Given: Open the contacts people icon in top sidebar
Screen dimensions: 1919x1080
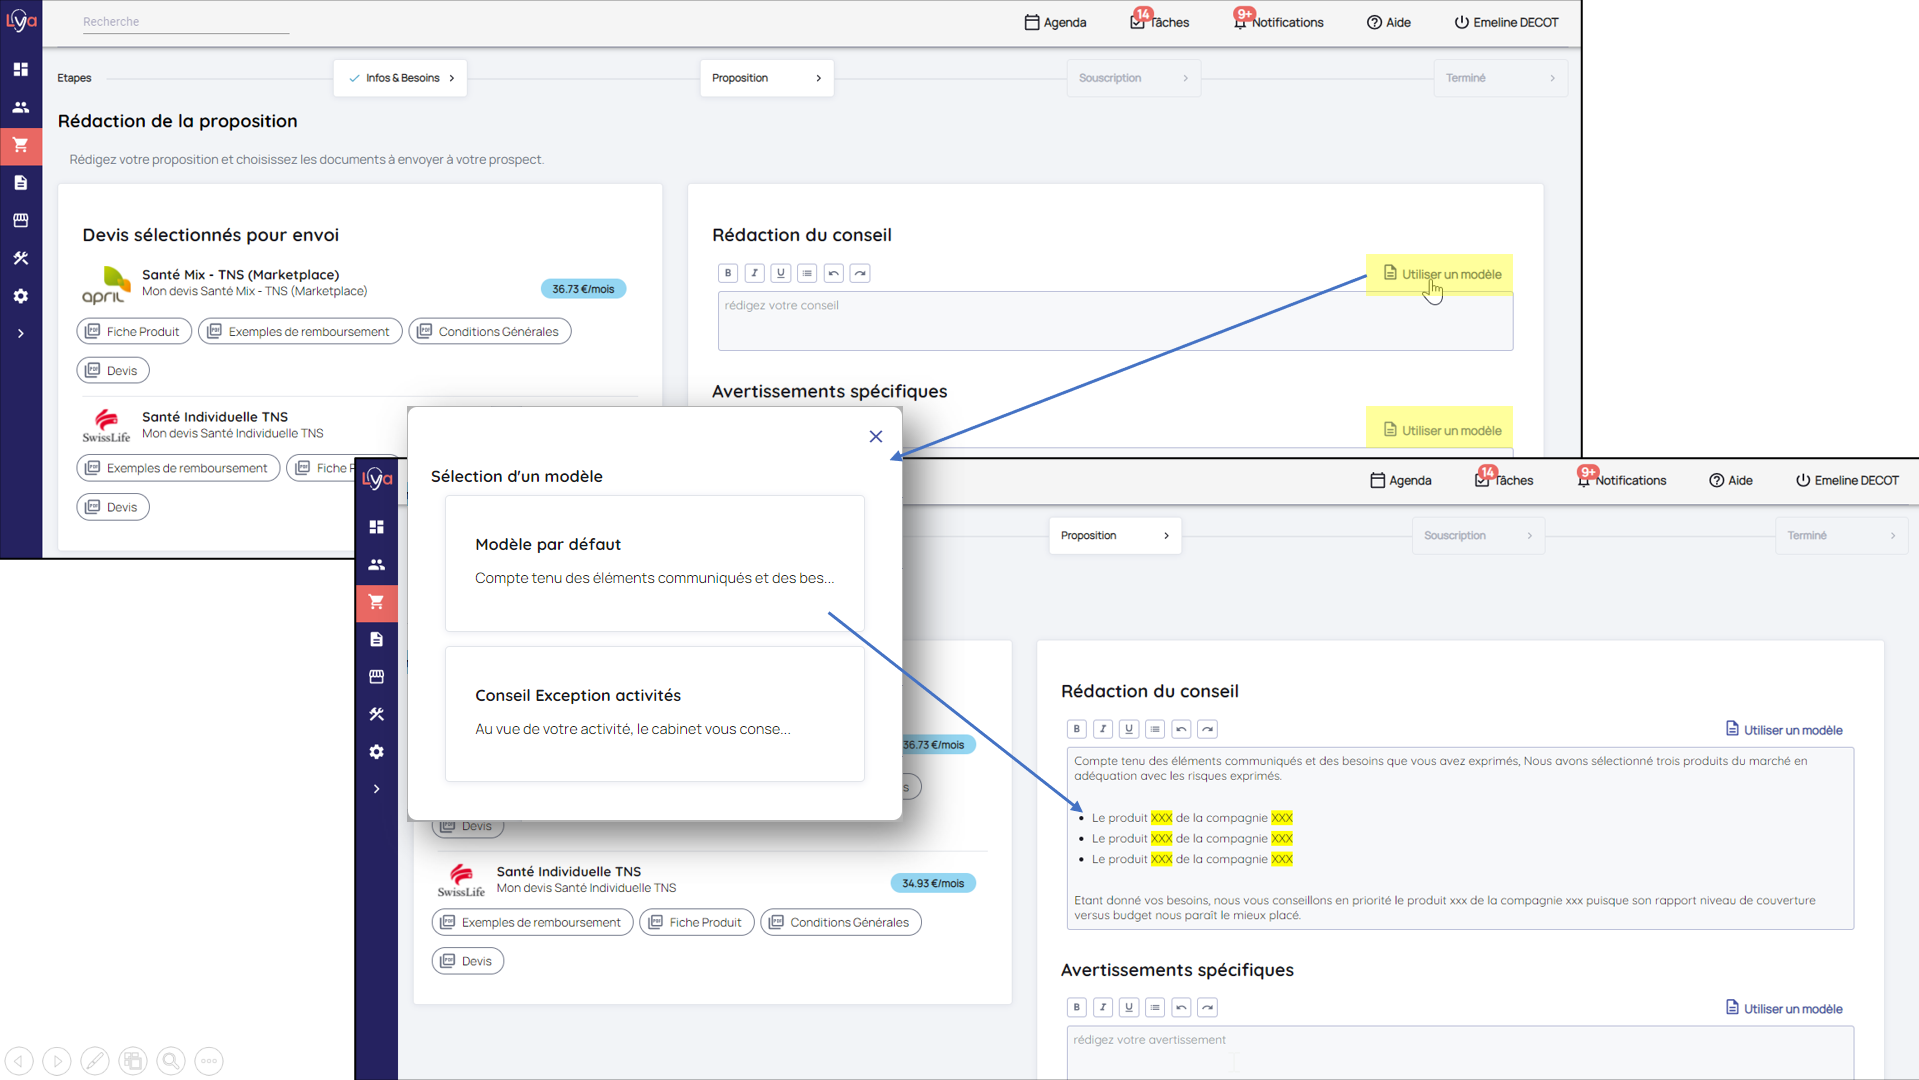Looking at the screenshot, I should (x=20, y=107).
